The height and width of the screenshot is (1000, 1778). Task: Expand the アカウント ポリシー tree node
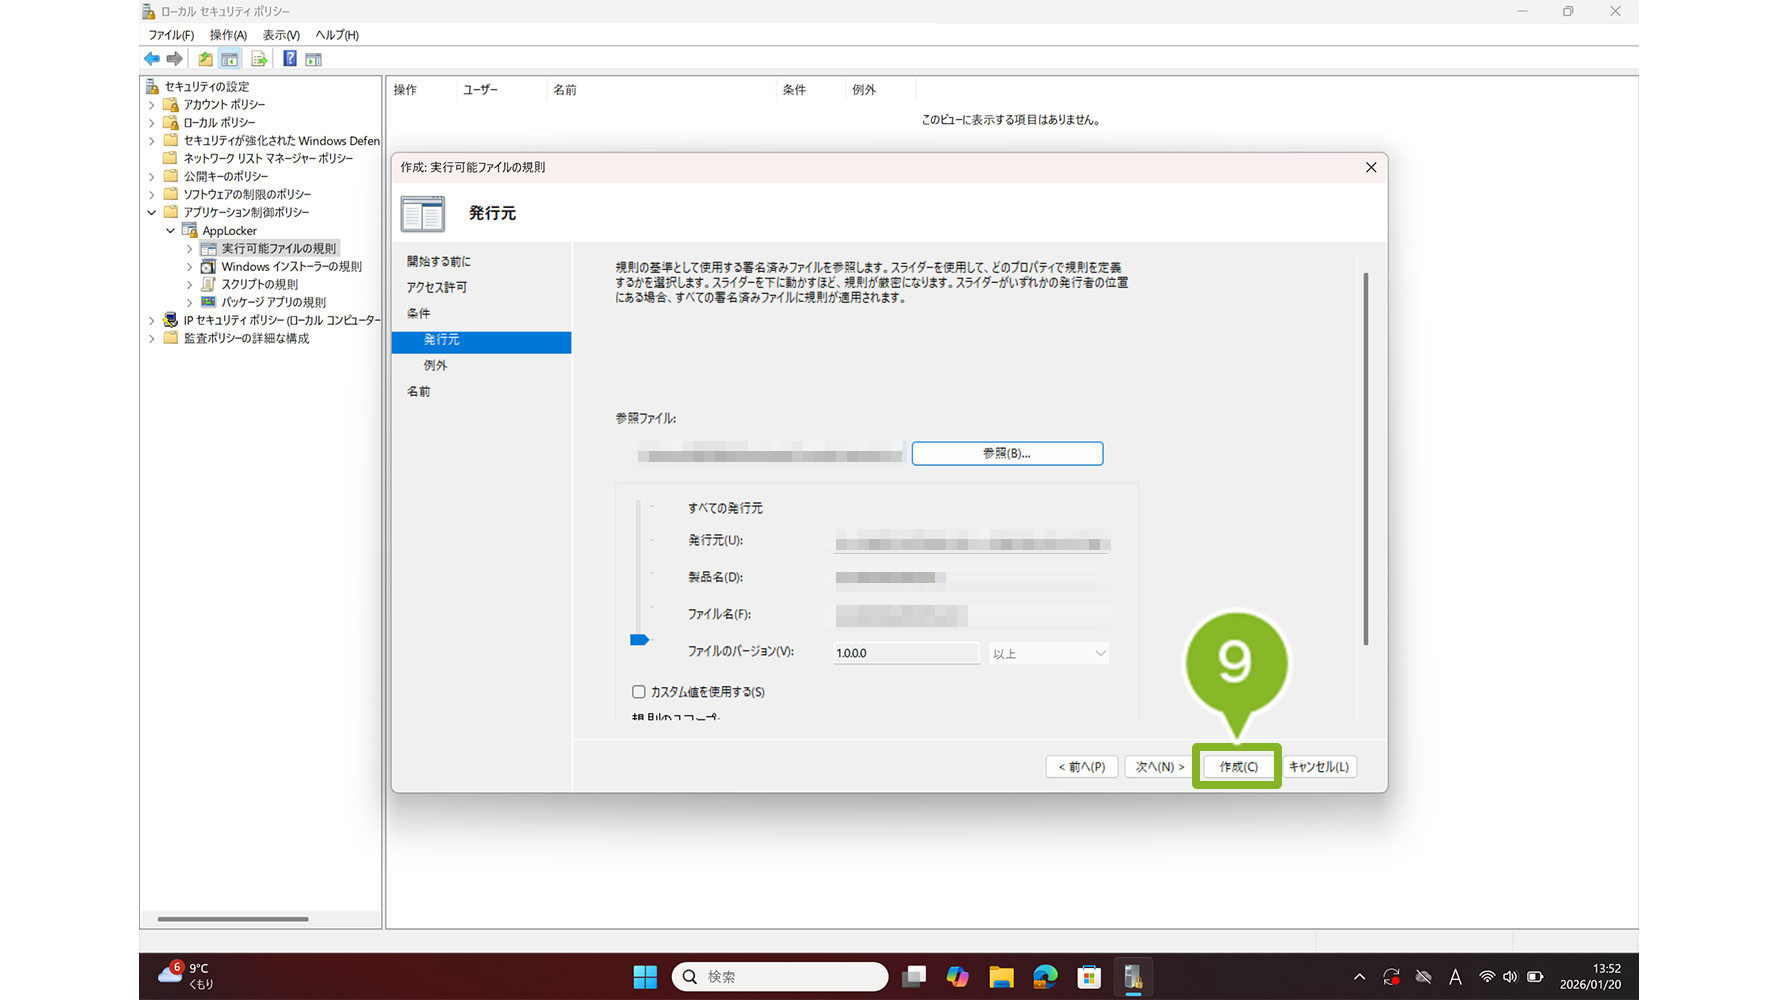[152, 105]
